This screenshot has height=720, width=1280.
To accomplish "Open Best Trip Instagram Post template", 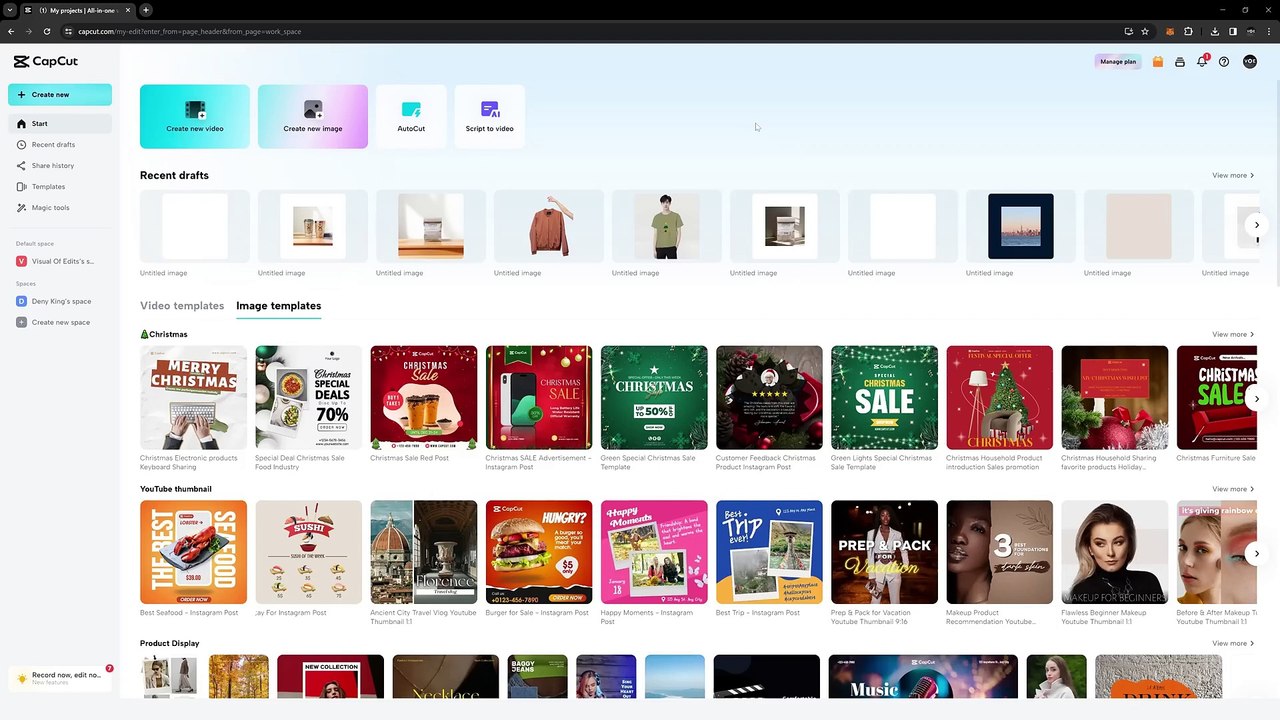I will (769, 552).
